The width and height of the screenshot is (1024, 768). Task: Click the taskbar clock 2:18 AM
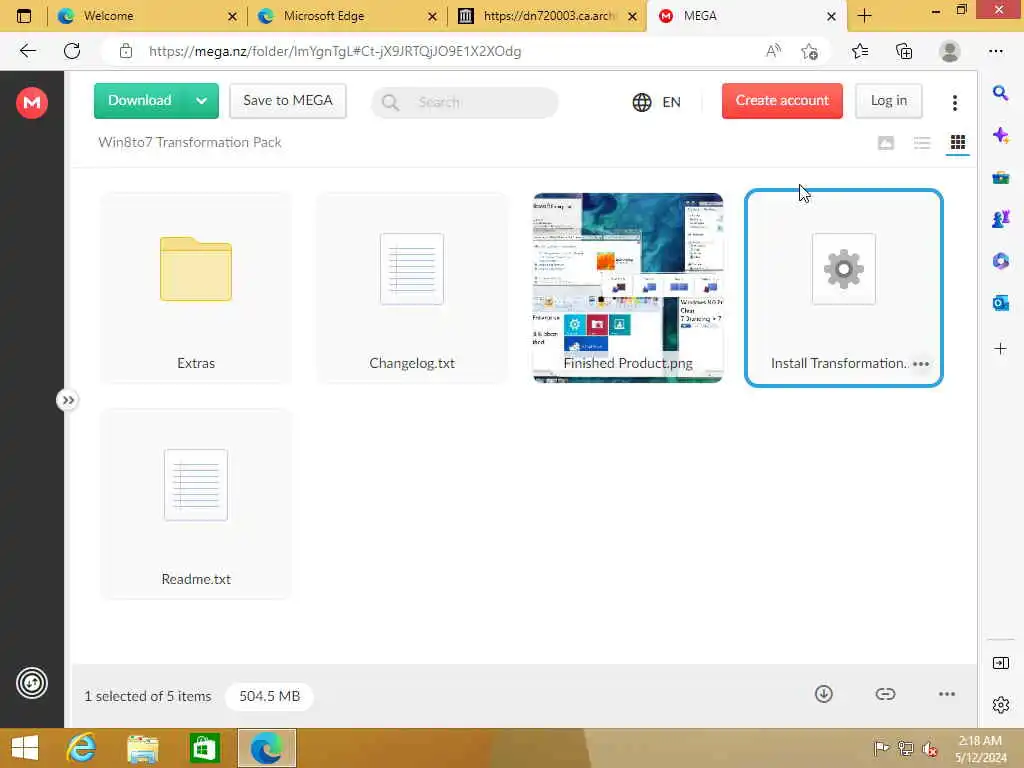tap(980, 741)
